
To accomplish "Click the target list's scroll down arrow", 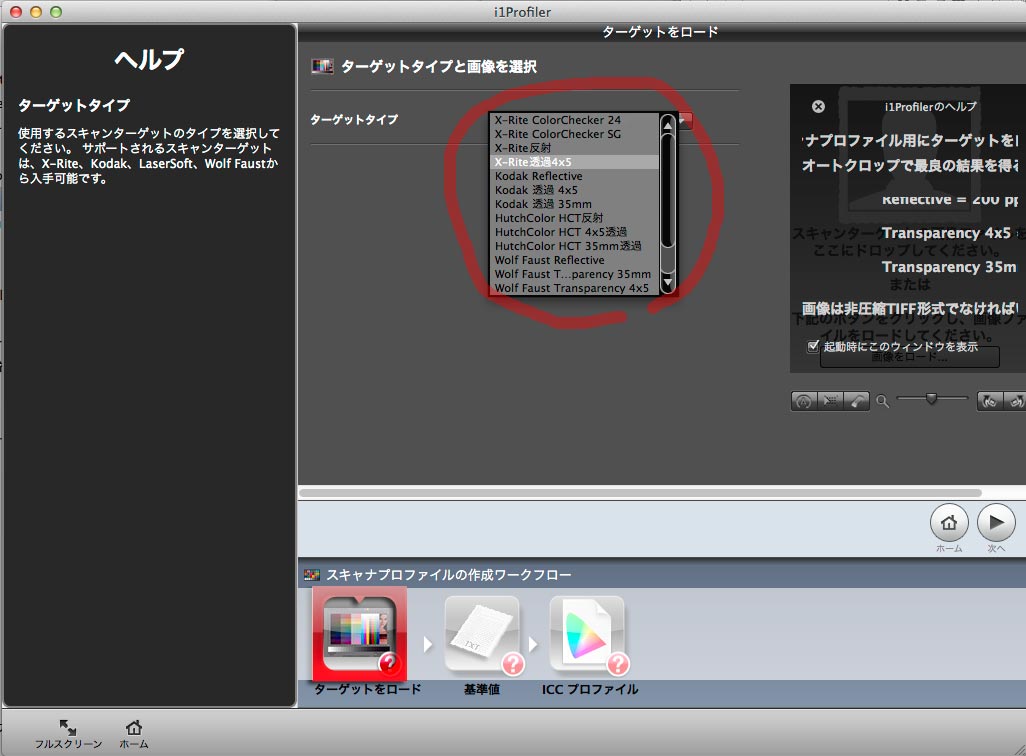I will [x=667, y=283].
